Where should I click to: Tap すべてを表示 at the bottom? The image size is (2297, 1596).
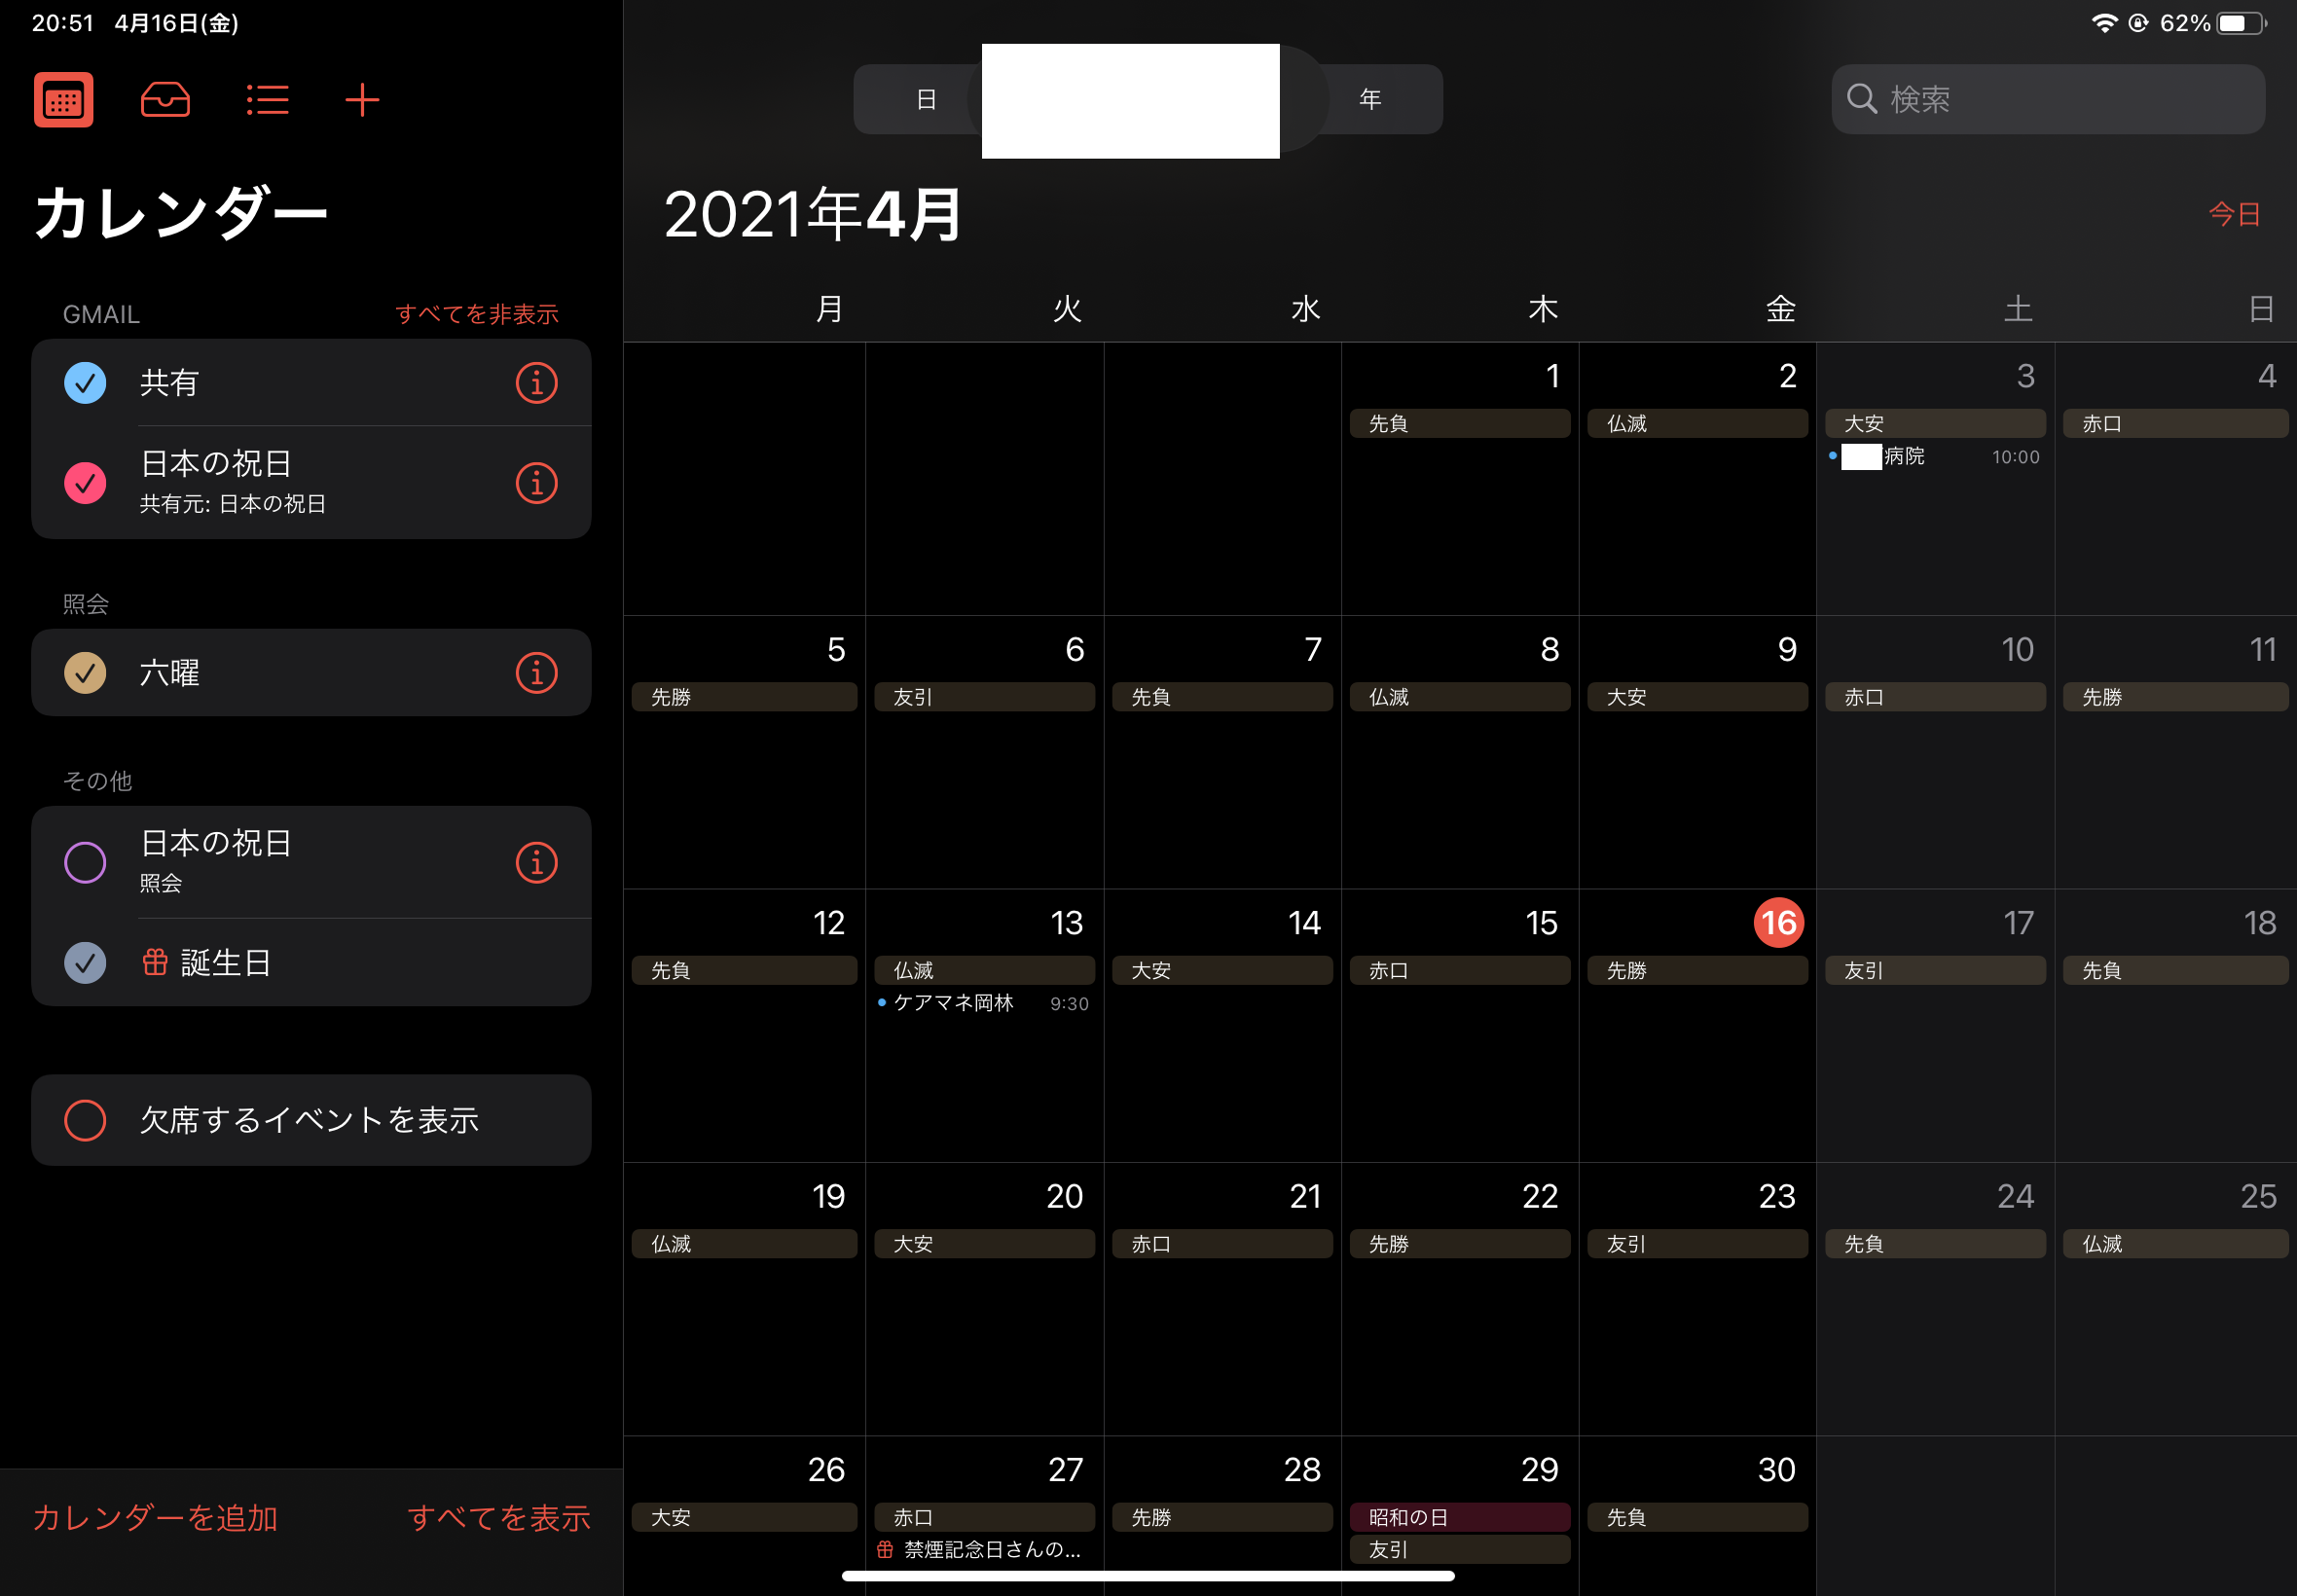pos(498,1518)
